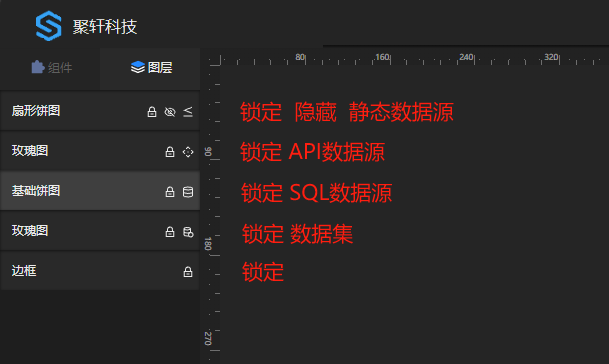Select the 边框 layer row

100,271
